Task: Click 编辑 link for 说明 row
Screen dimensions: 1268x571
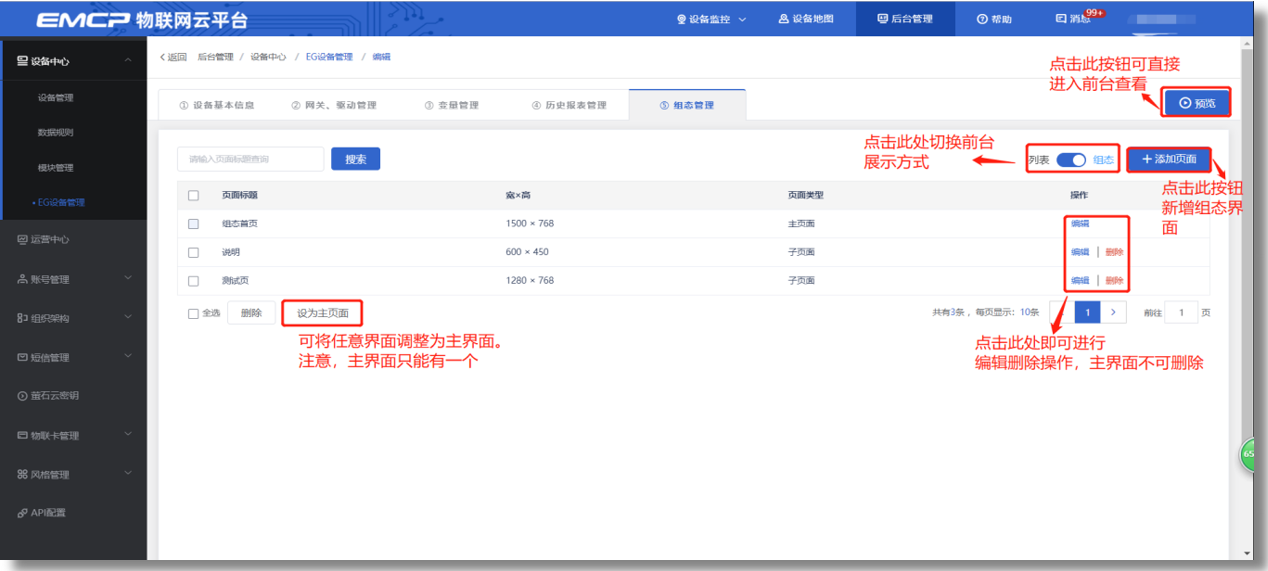Action: coord(1080,252)
